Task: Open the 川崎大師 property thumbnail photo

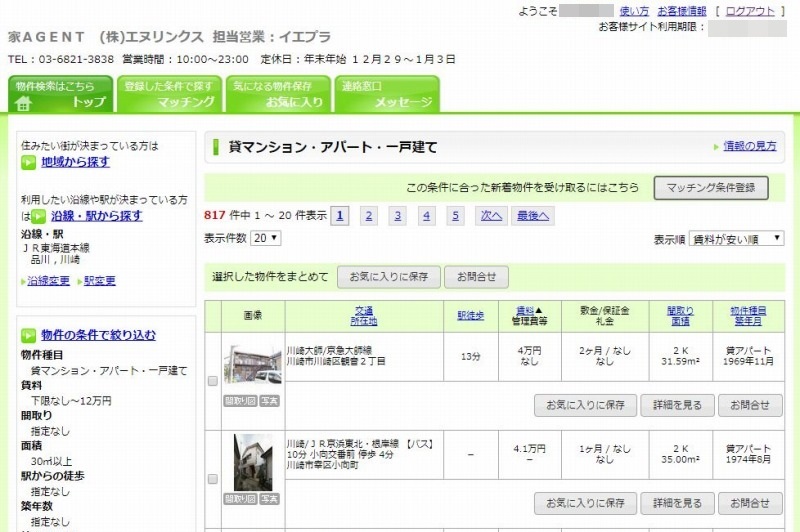Action: [253, 364]
